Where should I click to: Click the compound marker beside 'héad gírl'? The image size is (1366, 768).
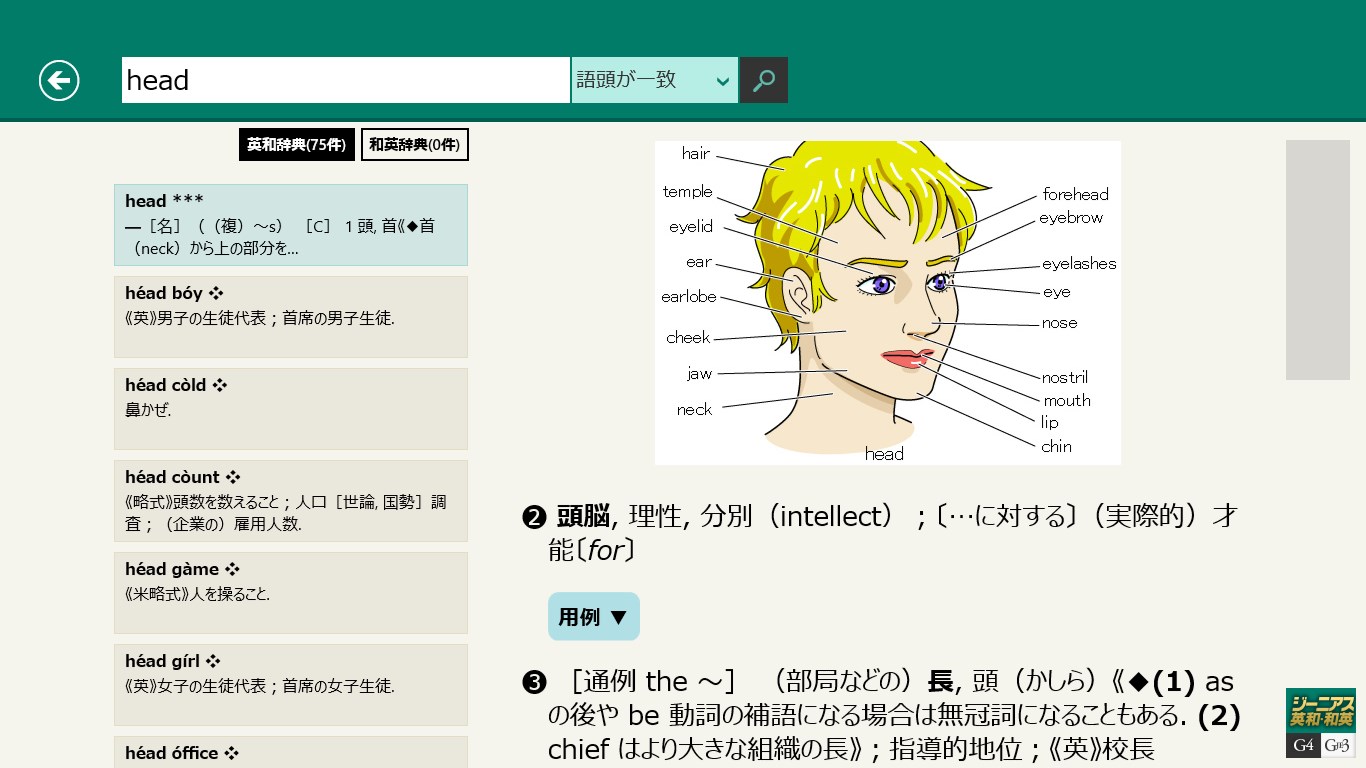tap(213, 662)
